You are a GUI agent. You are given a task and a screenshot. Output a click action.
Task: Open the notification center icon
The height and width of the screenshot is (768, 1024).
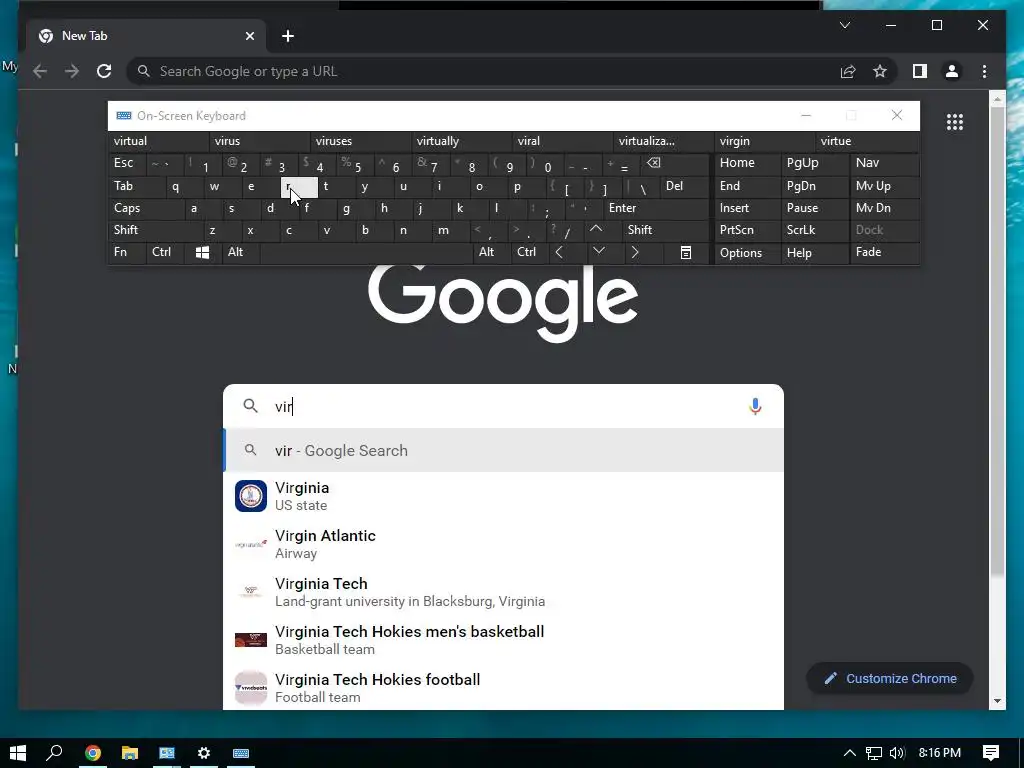[x=991, y=753]
